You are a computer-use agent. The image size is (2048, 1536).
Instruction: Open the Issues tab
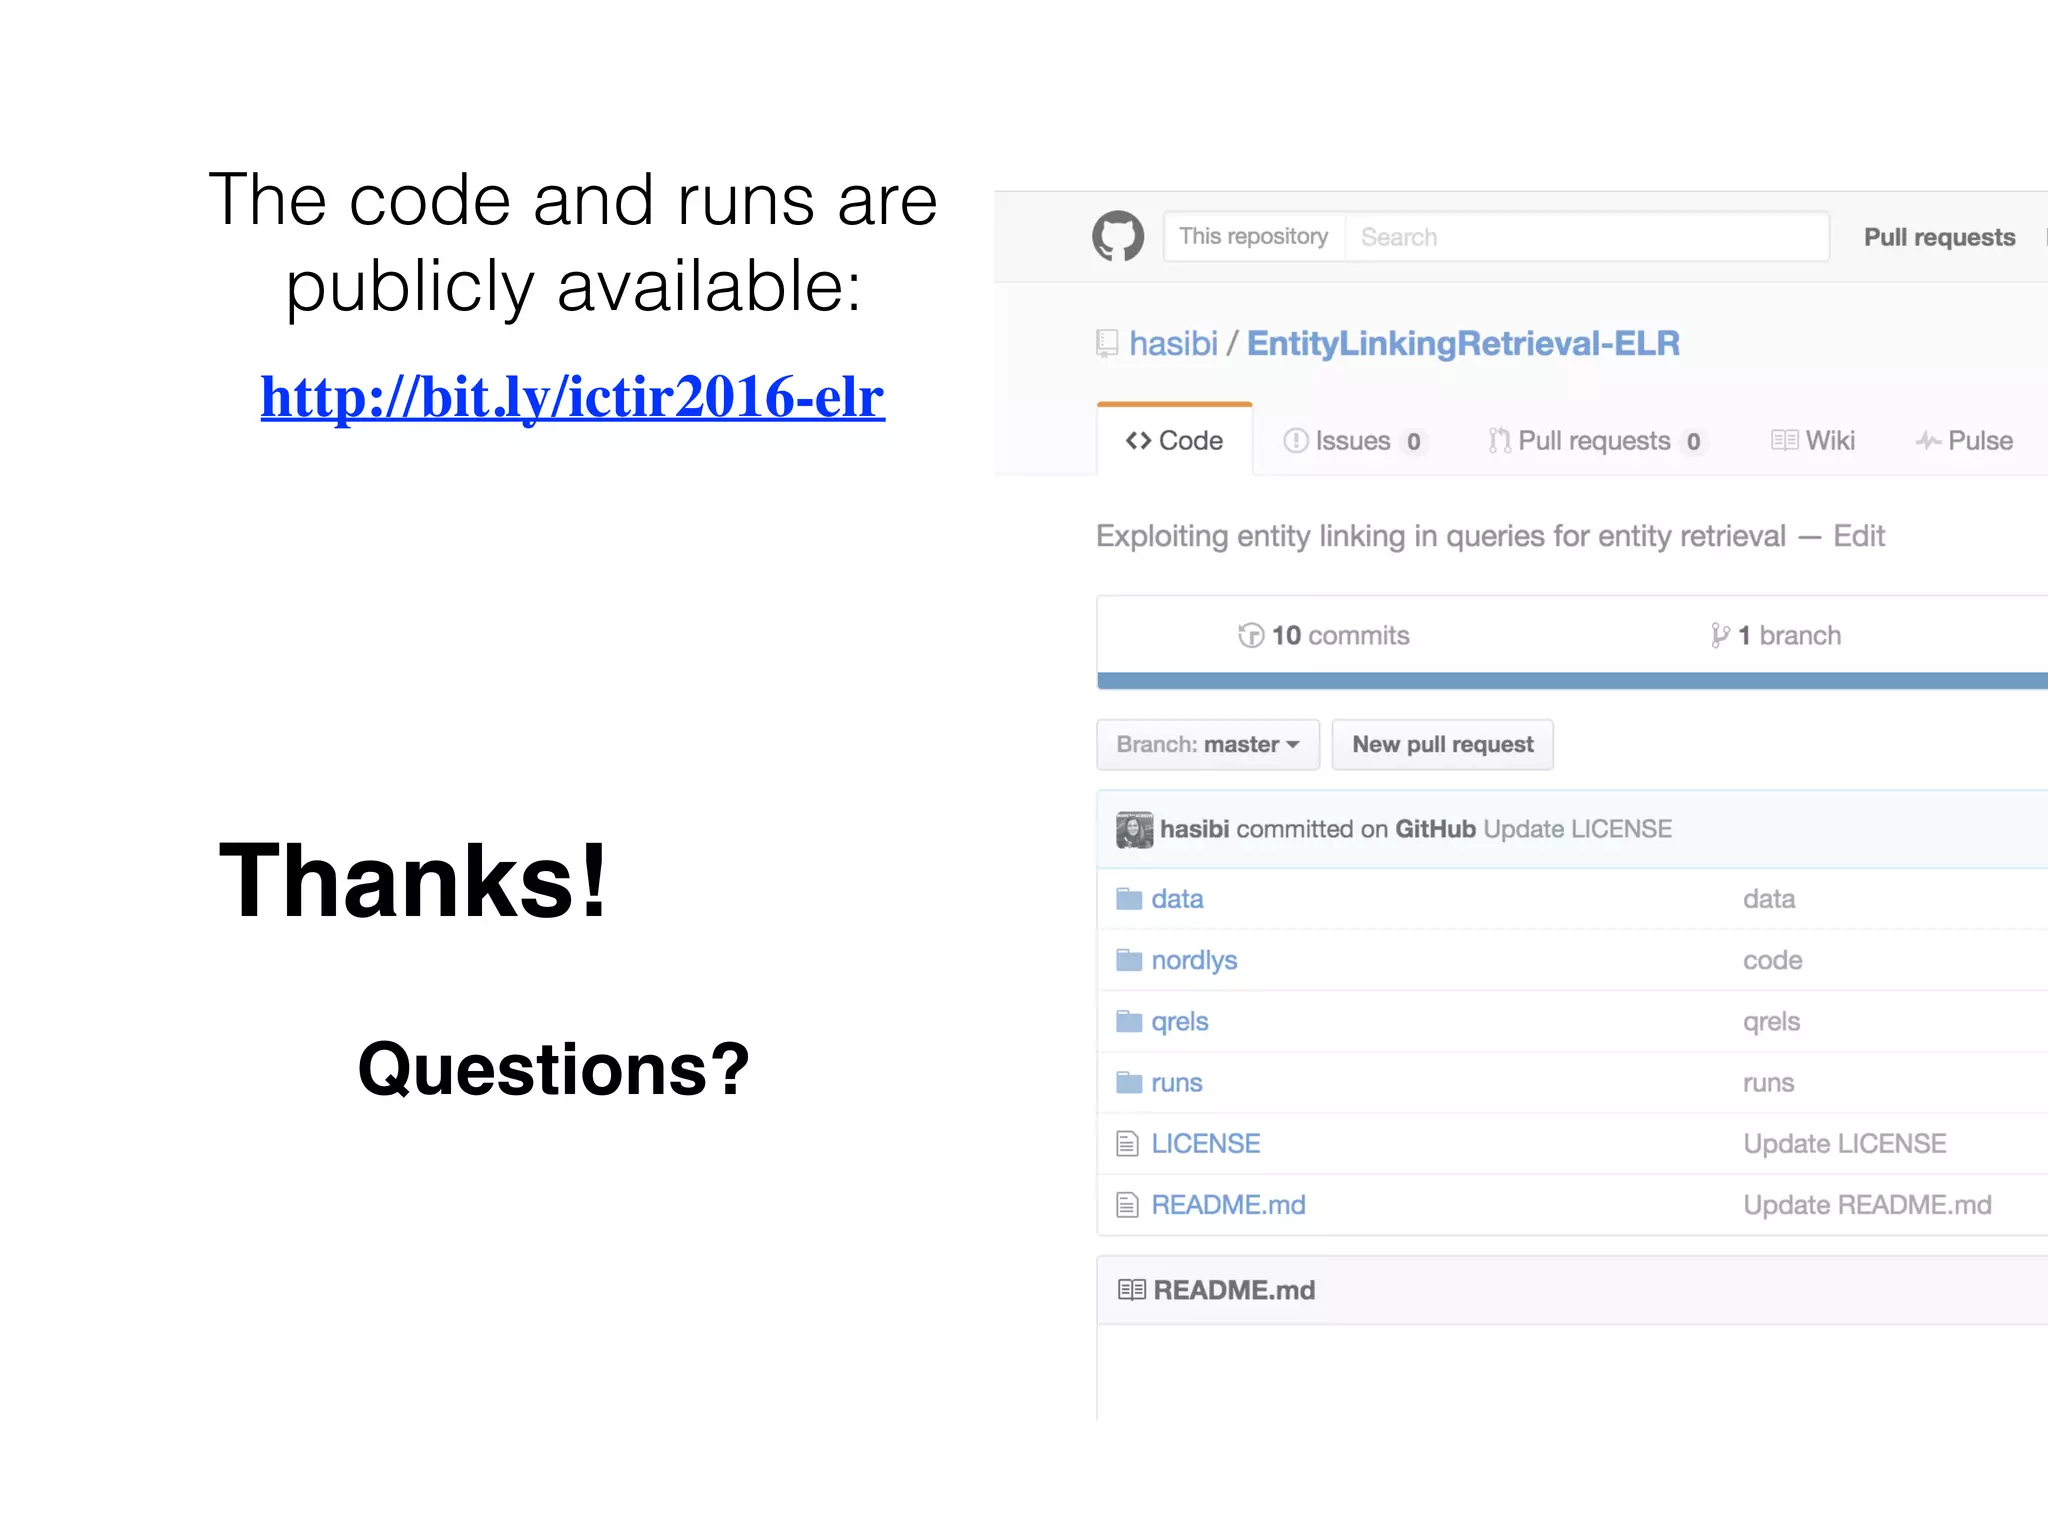tap(1356, 441)
